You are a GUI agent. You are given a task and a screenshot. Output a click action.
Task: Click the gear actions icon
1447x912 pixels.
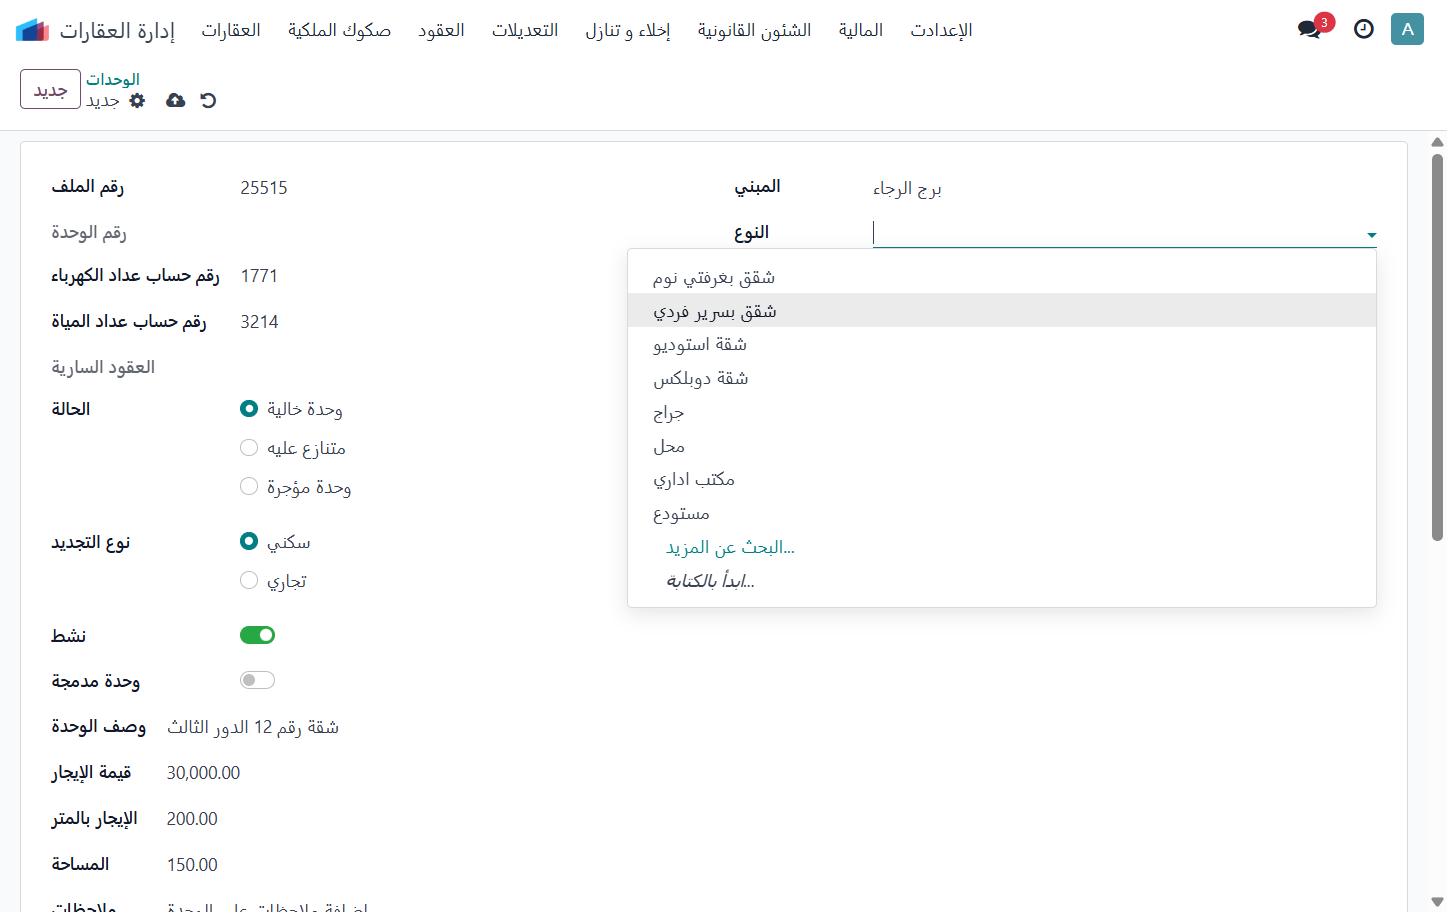138,100
